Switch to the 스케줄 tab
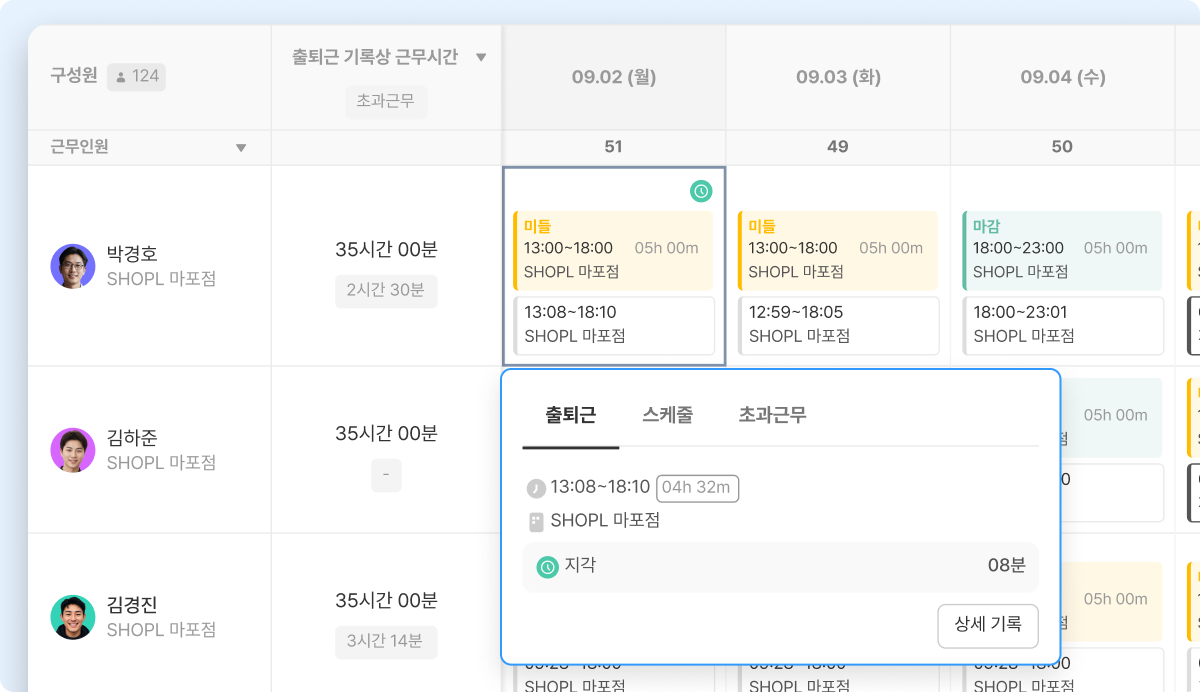 [667, 415]
